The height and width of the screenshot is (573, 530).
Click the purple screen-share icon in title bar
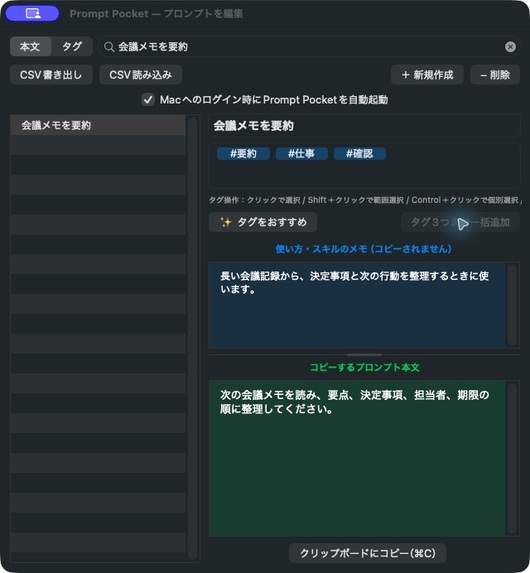coord(33,14)
